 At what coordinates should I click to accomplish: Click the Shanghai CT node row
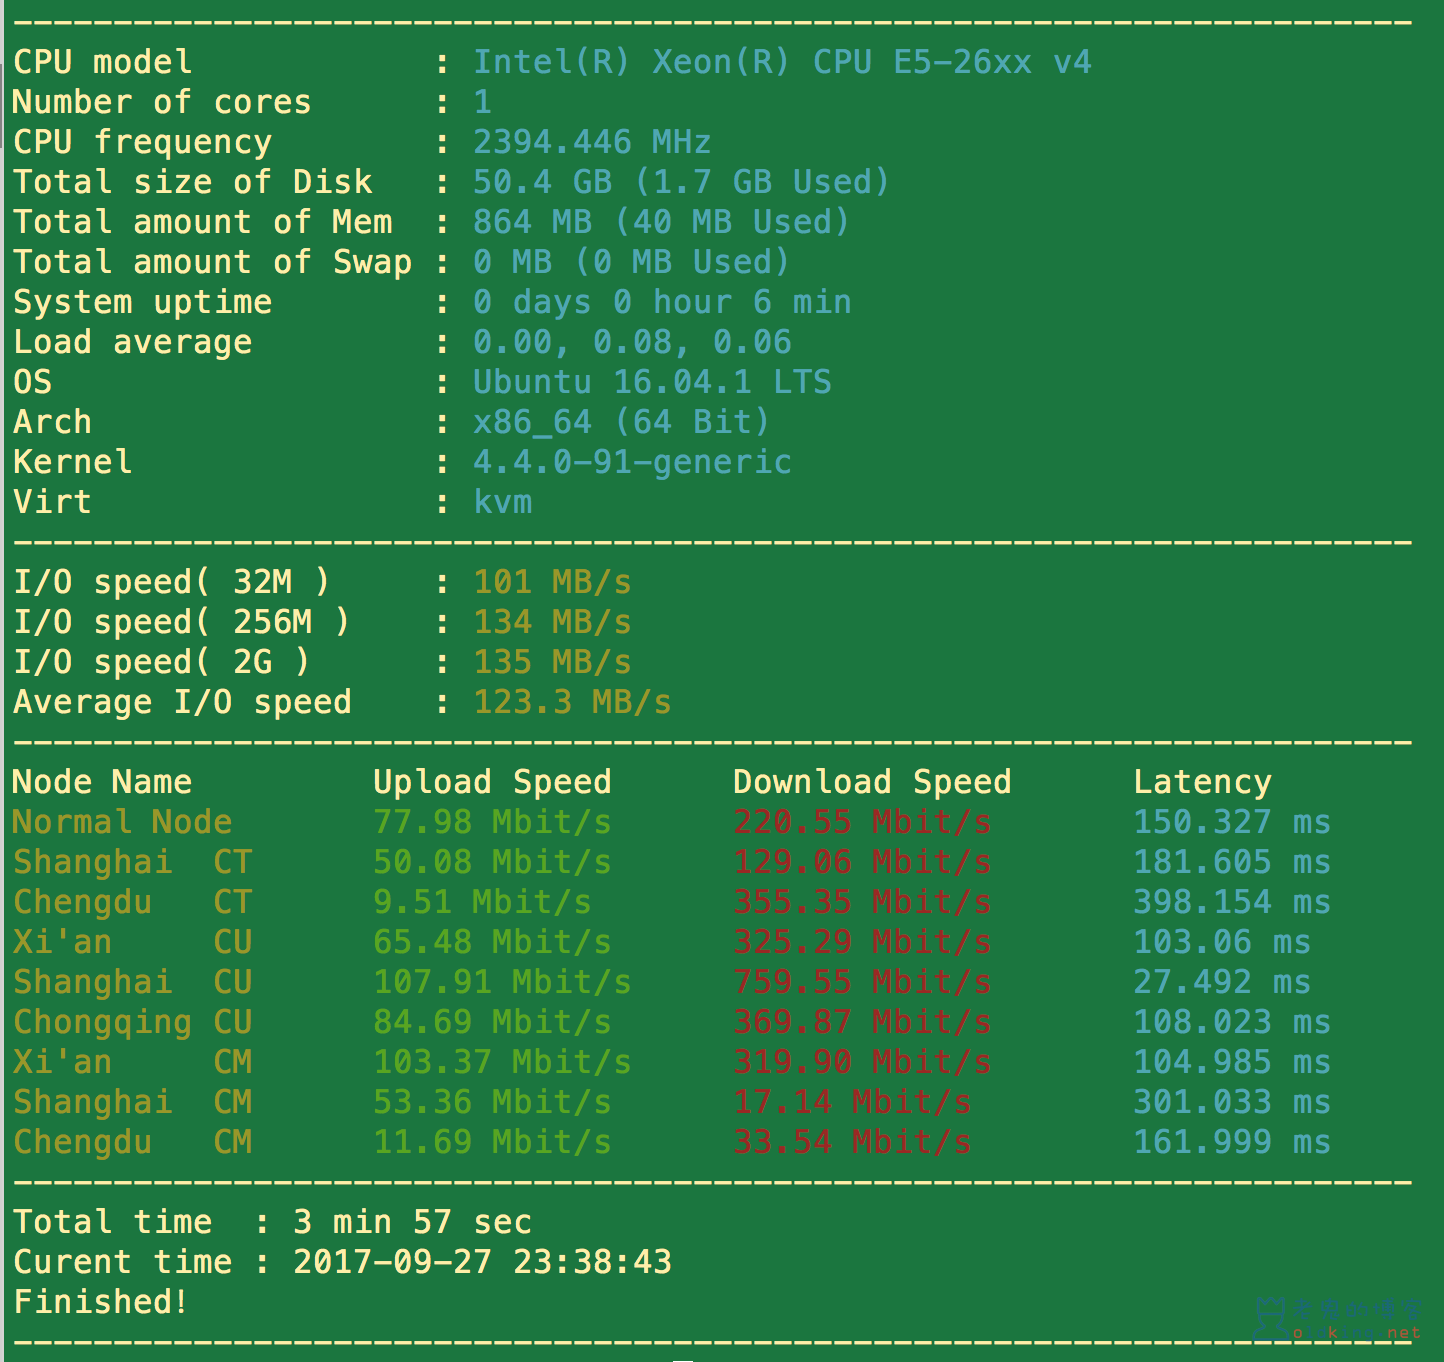pyautogui.click(x=672, y=862)
